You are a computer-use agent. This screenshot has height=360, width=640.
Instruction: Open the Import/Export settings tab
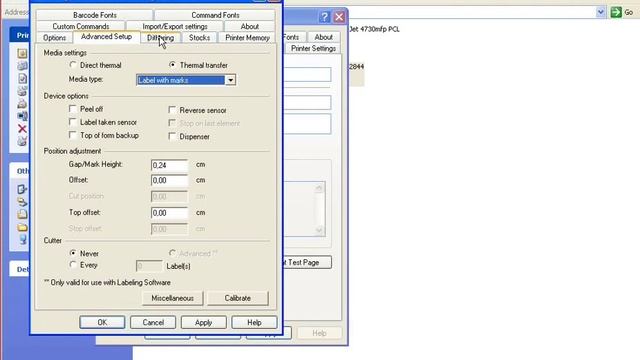[x=175, y=26]
